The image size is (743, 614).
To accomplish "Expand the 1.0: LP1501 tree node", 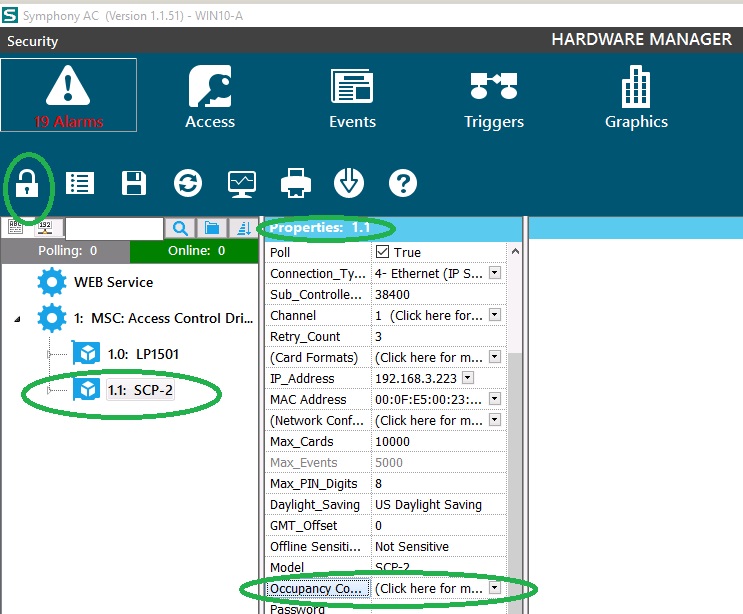I will (x=49, y=354).
